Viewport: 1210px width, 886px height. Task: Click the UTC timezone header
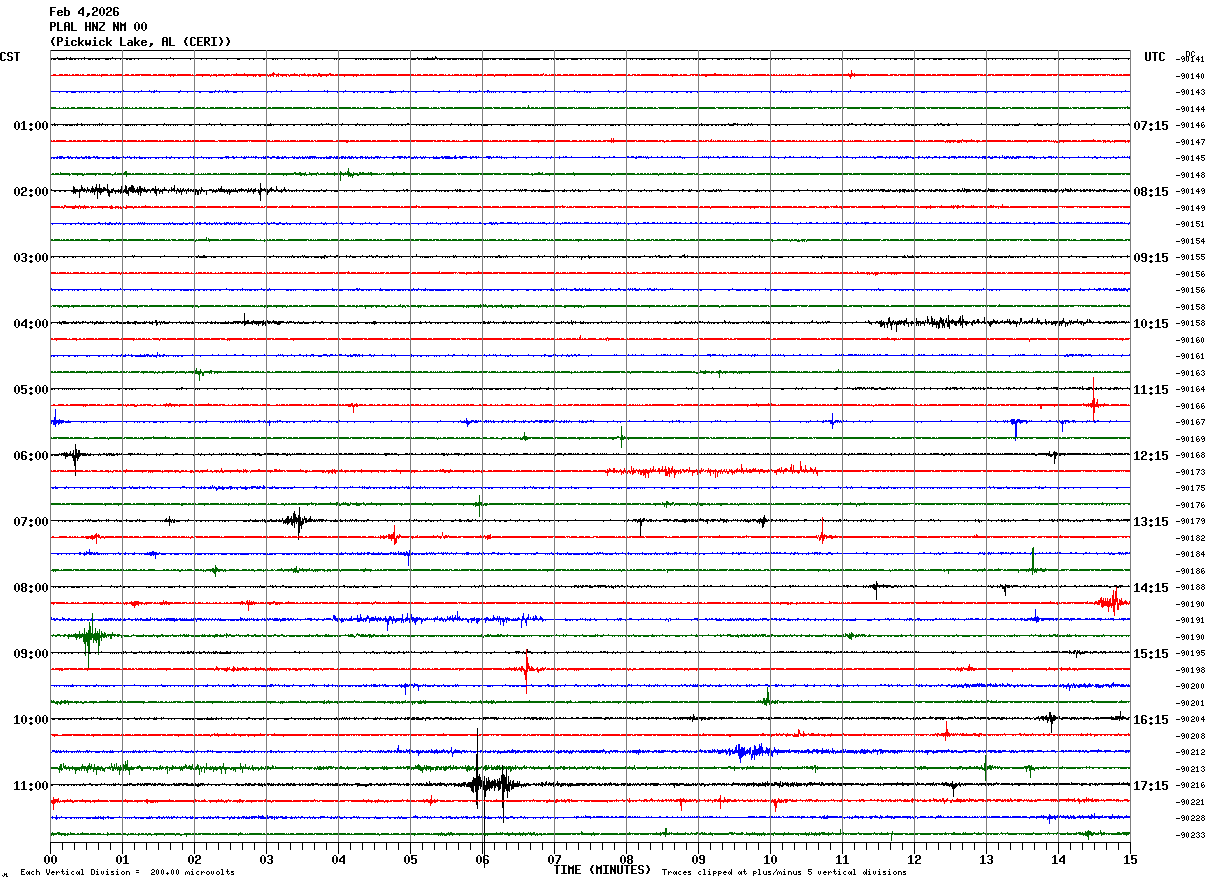[1155, 57]
